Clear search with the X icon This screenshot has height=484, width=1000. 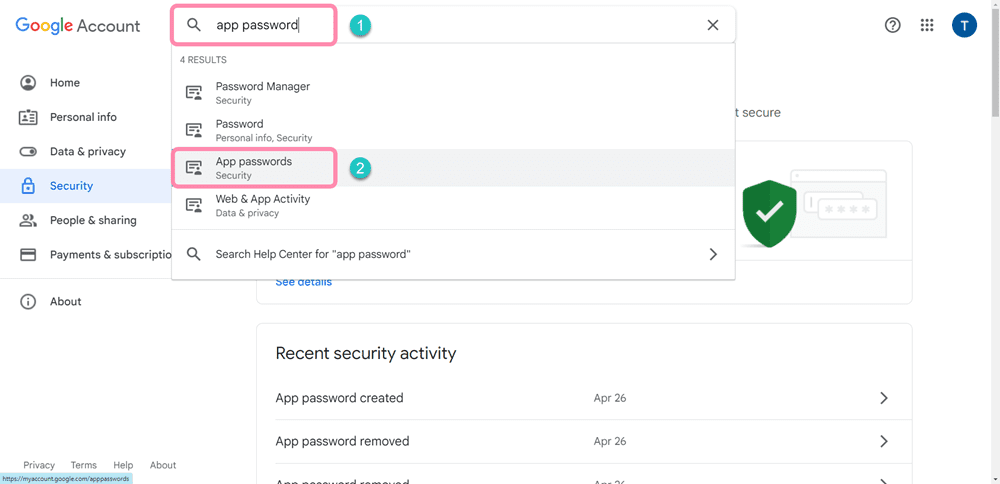pos(713,25)
